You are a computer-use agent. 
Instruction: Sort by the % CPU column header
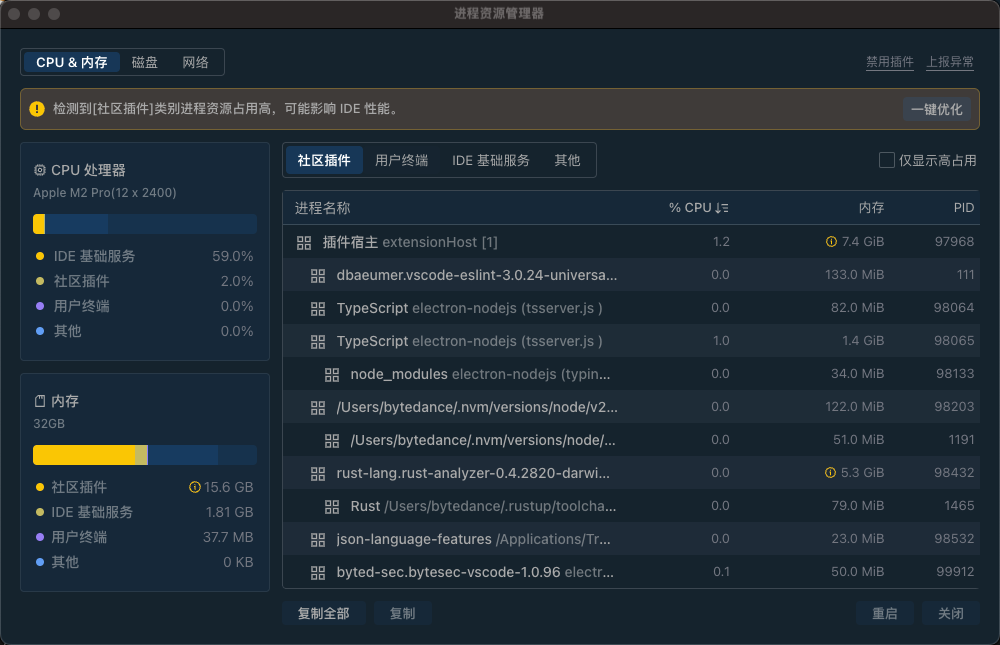[698, 208]
